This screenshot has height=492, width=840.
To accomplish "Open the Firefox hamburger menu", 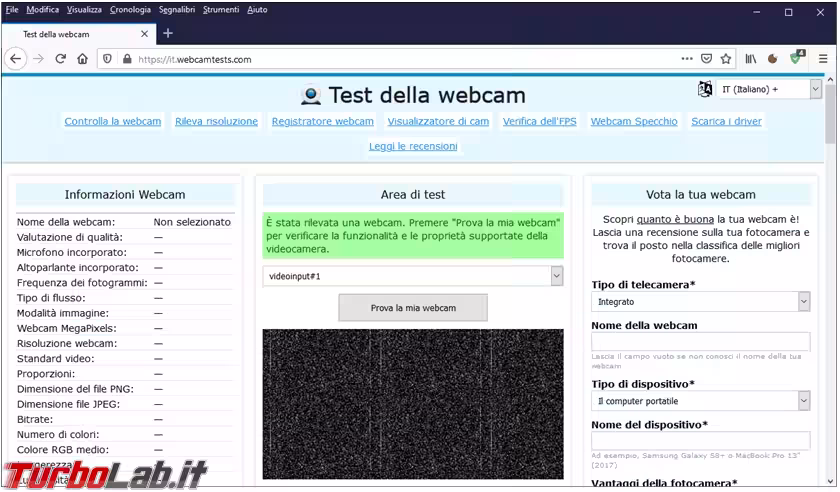I will [823, 59].
